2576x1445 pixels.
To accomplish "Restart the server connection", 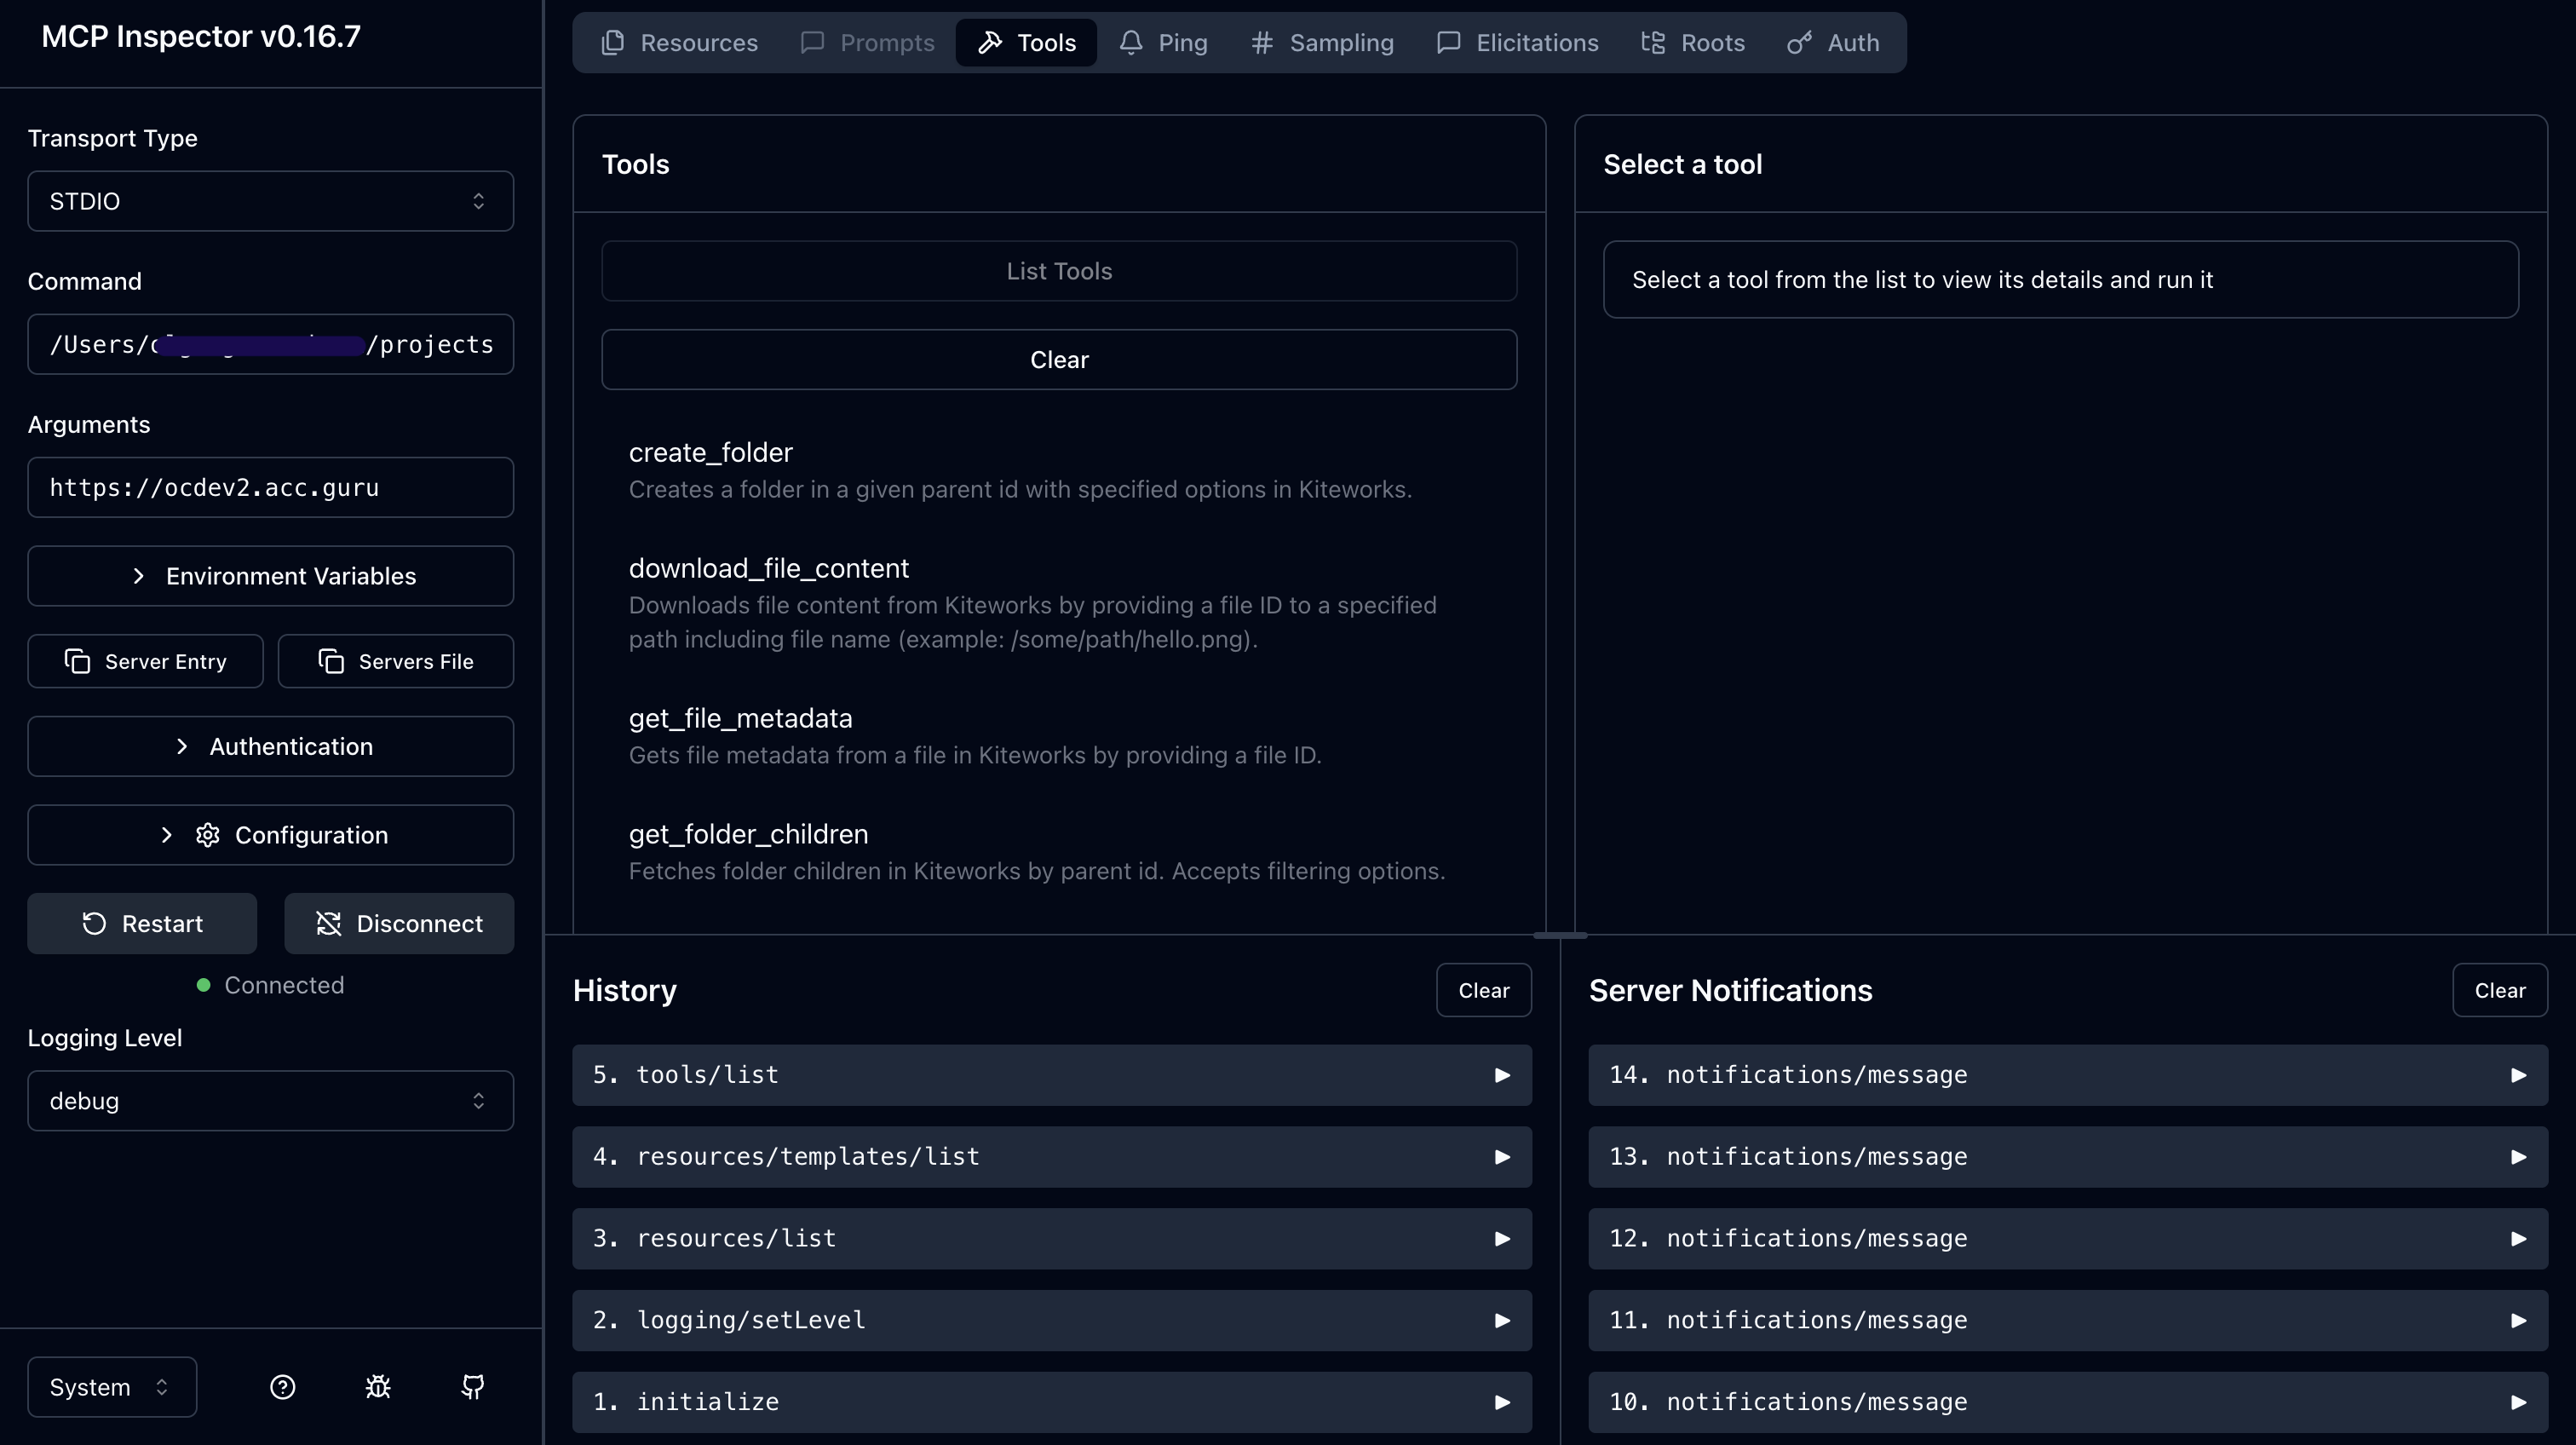I will click(142, 923).
